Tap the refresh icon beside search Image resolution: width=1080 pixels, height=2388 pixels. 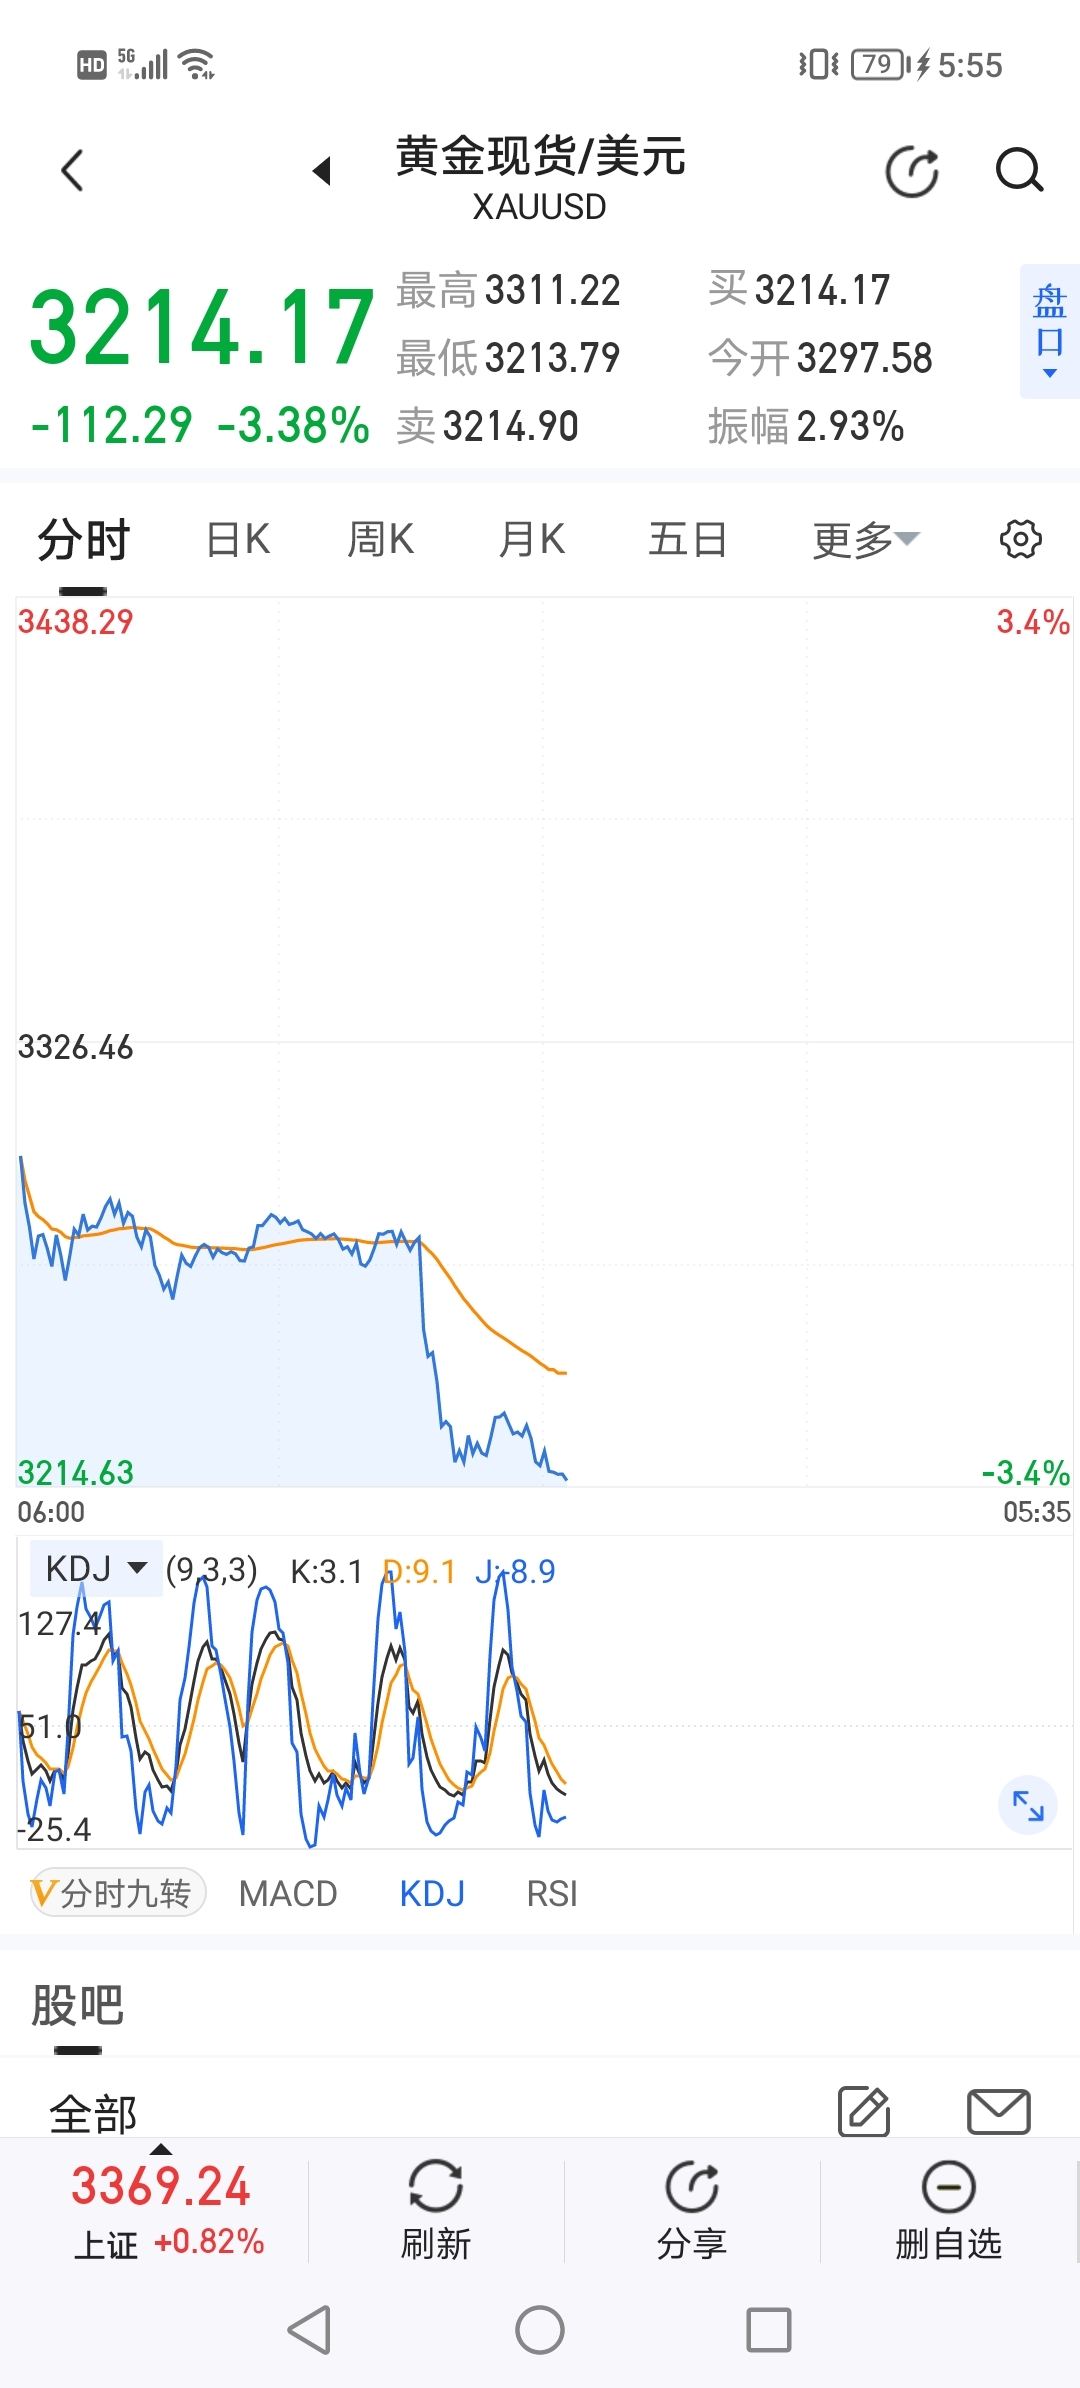912,171
